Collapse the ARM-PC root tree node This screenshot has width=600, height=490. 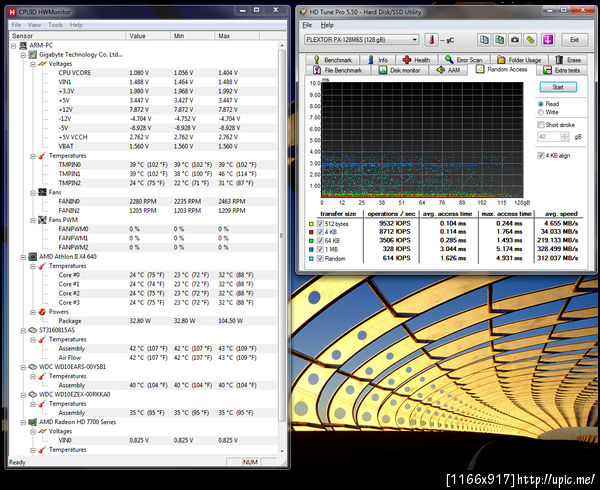click(x=14, y=46)
